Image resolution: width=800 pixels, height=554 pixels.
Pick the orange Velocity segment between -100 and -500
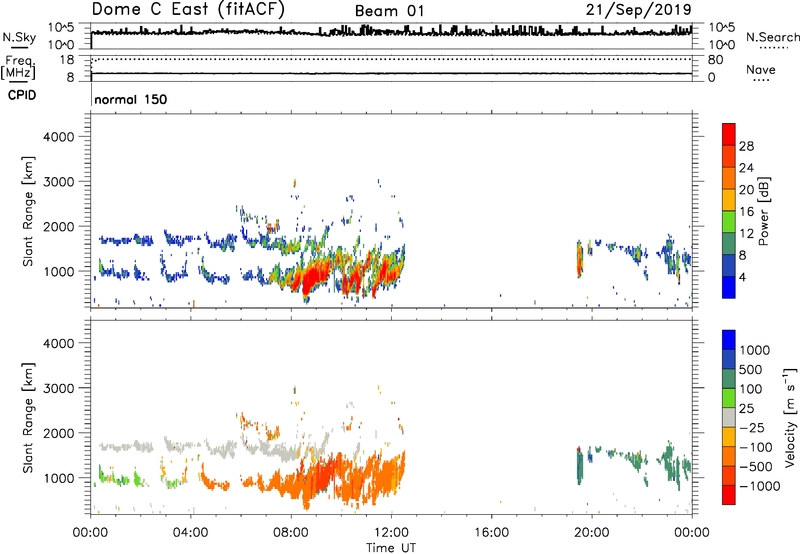pos(729,457)
